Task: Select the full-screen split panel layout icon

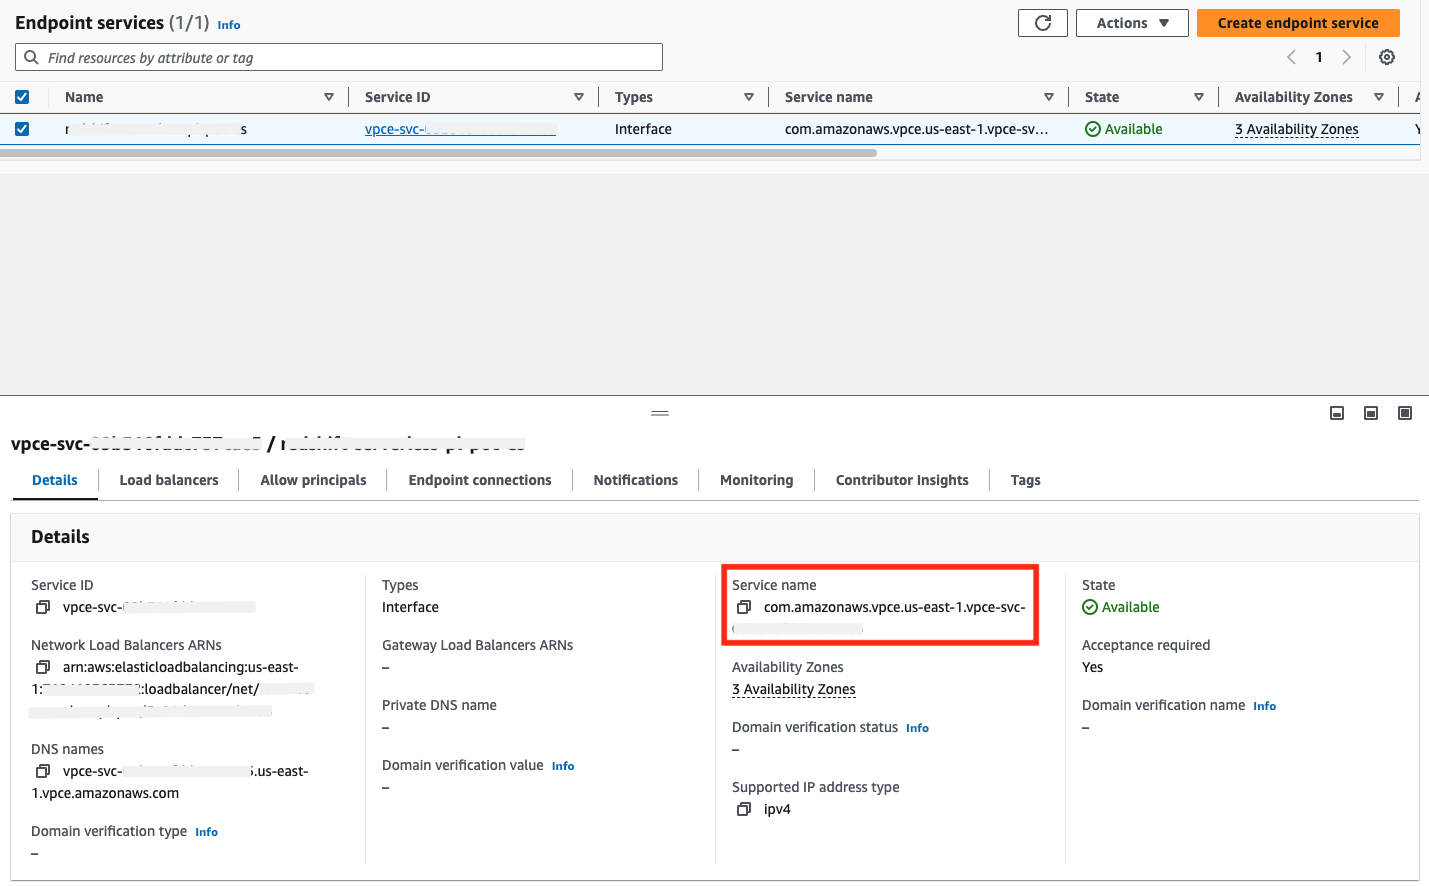Action: point(1404,412)
